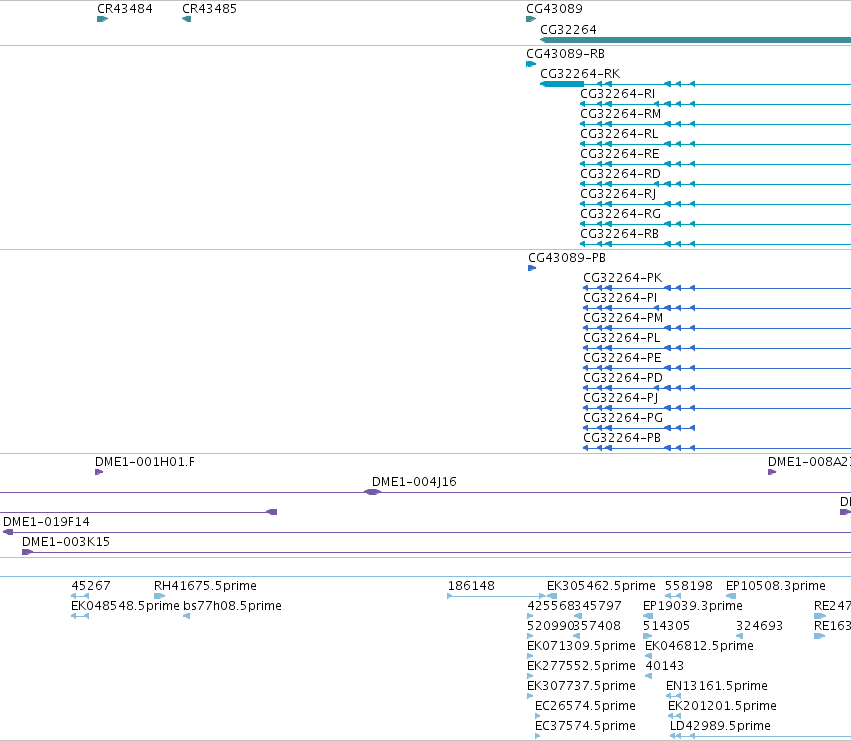Select the CG32264-RK transcript thick exon

(562, 84)
